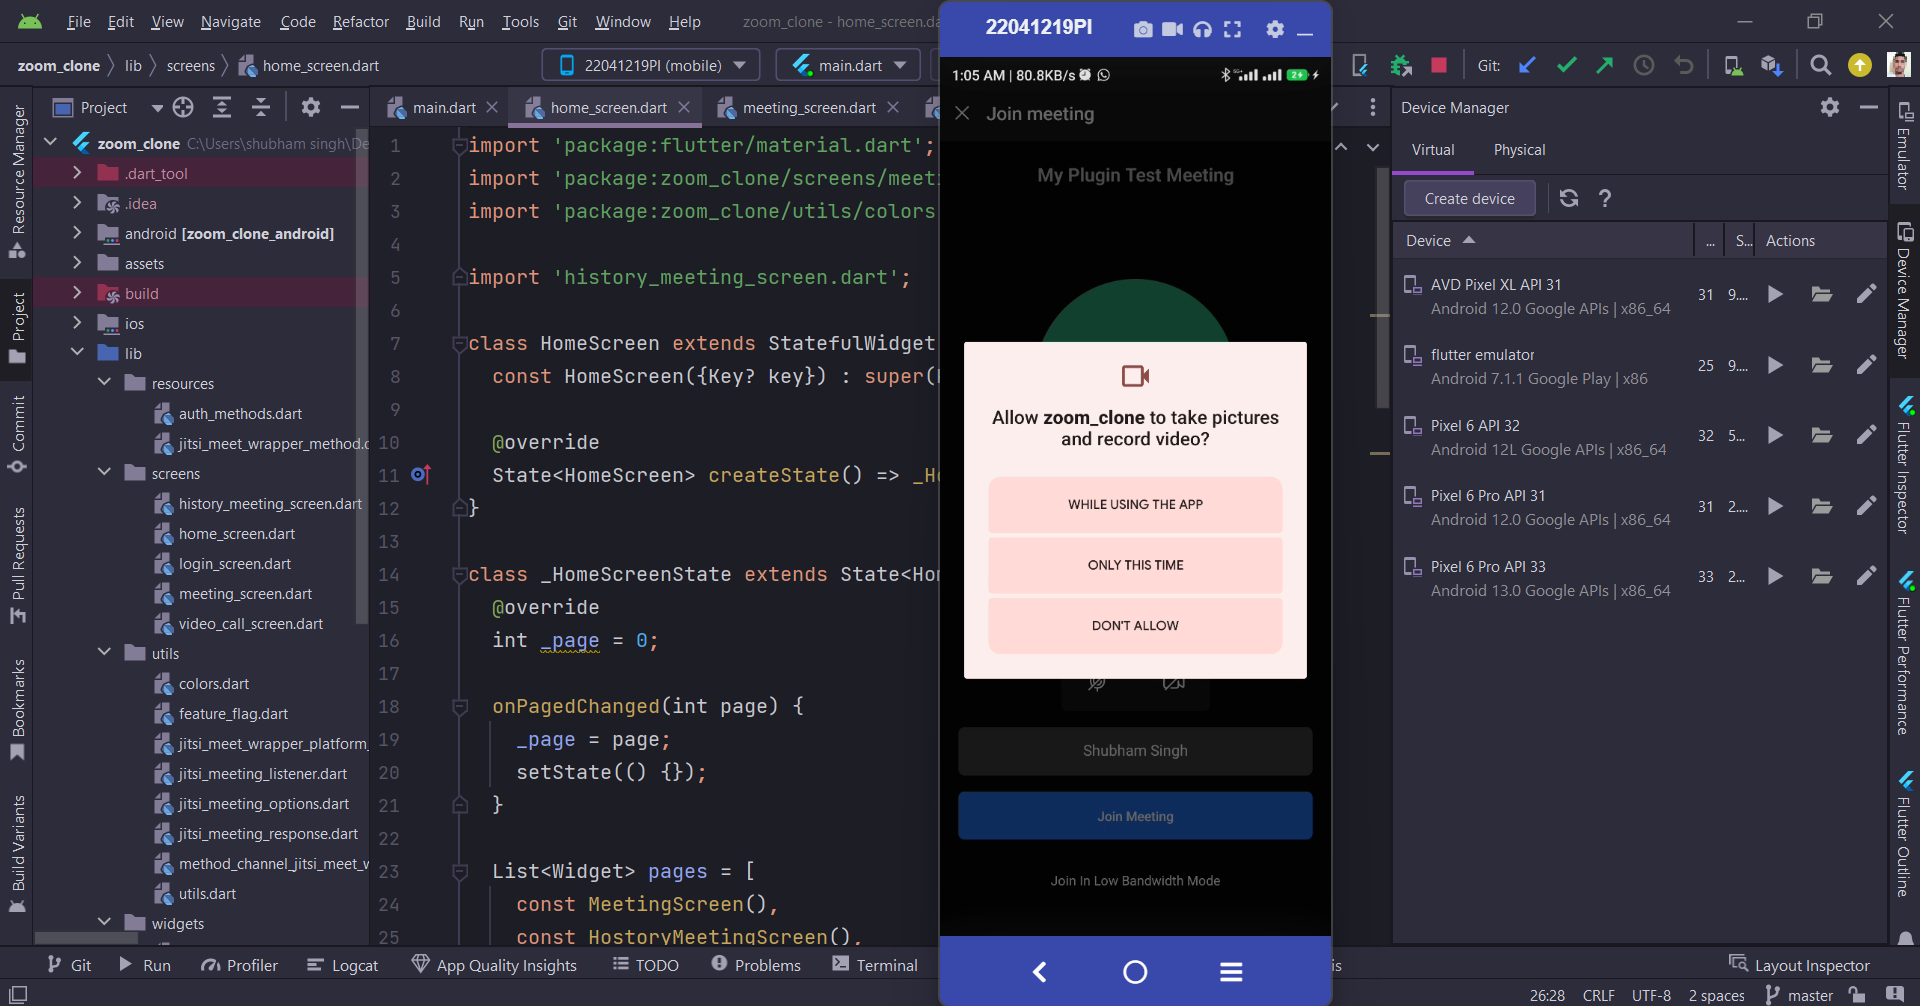This screenshot has height=1006, width=1920.
Task: Open the Flutter Inspector side panel
Action: click(1905, 465)
